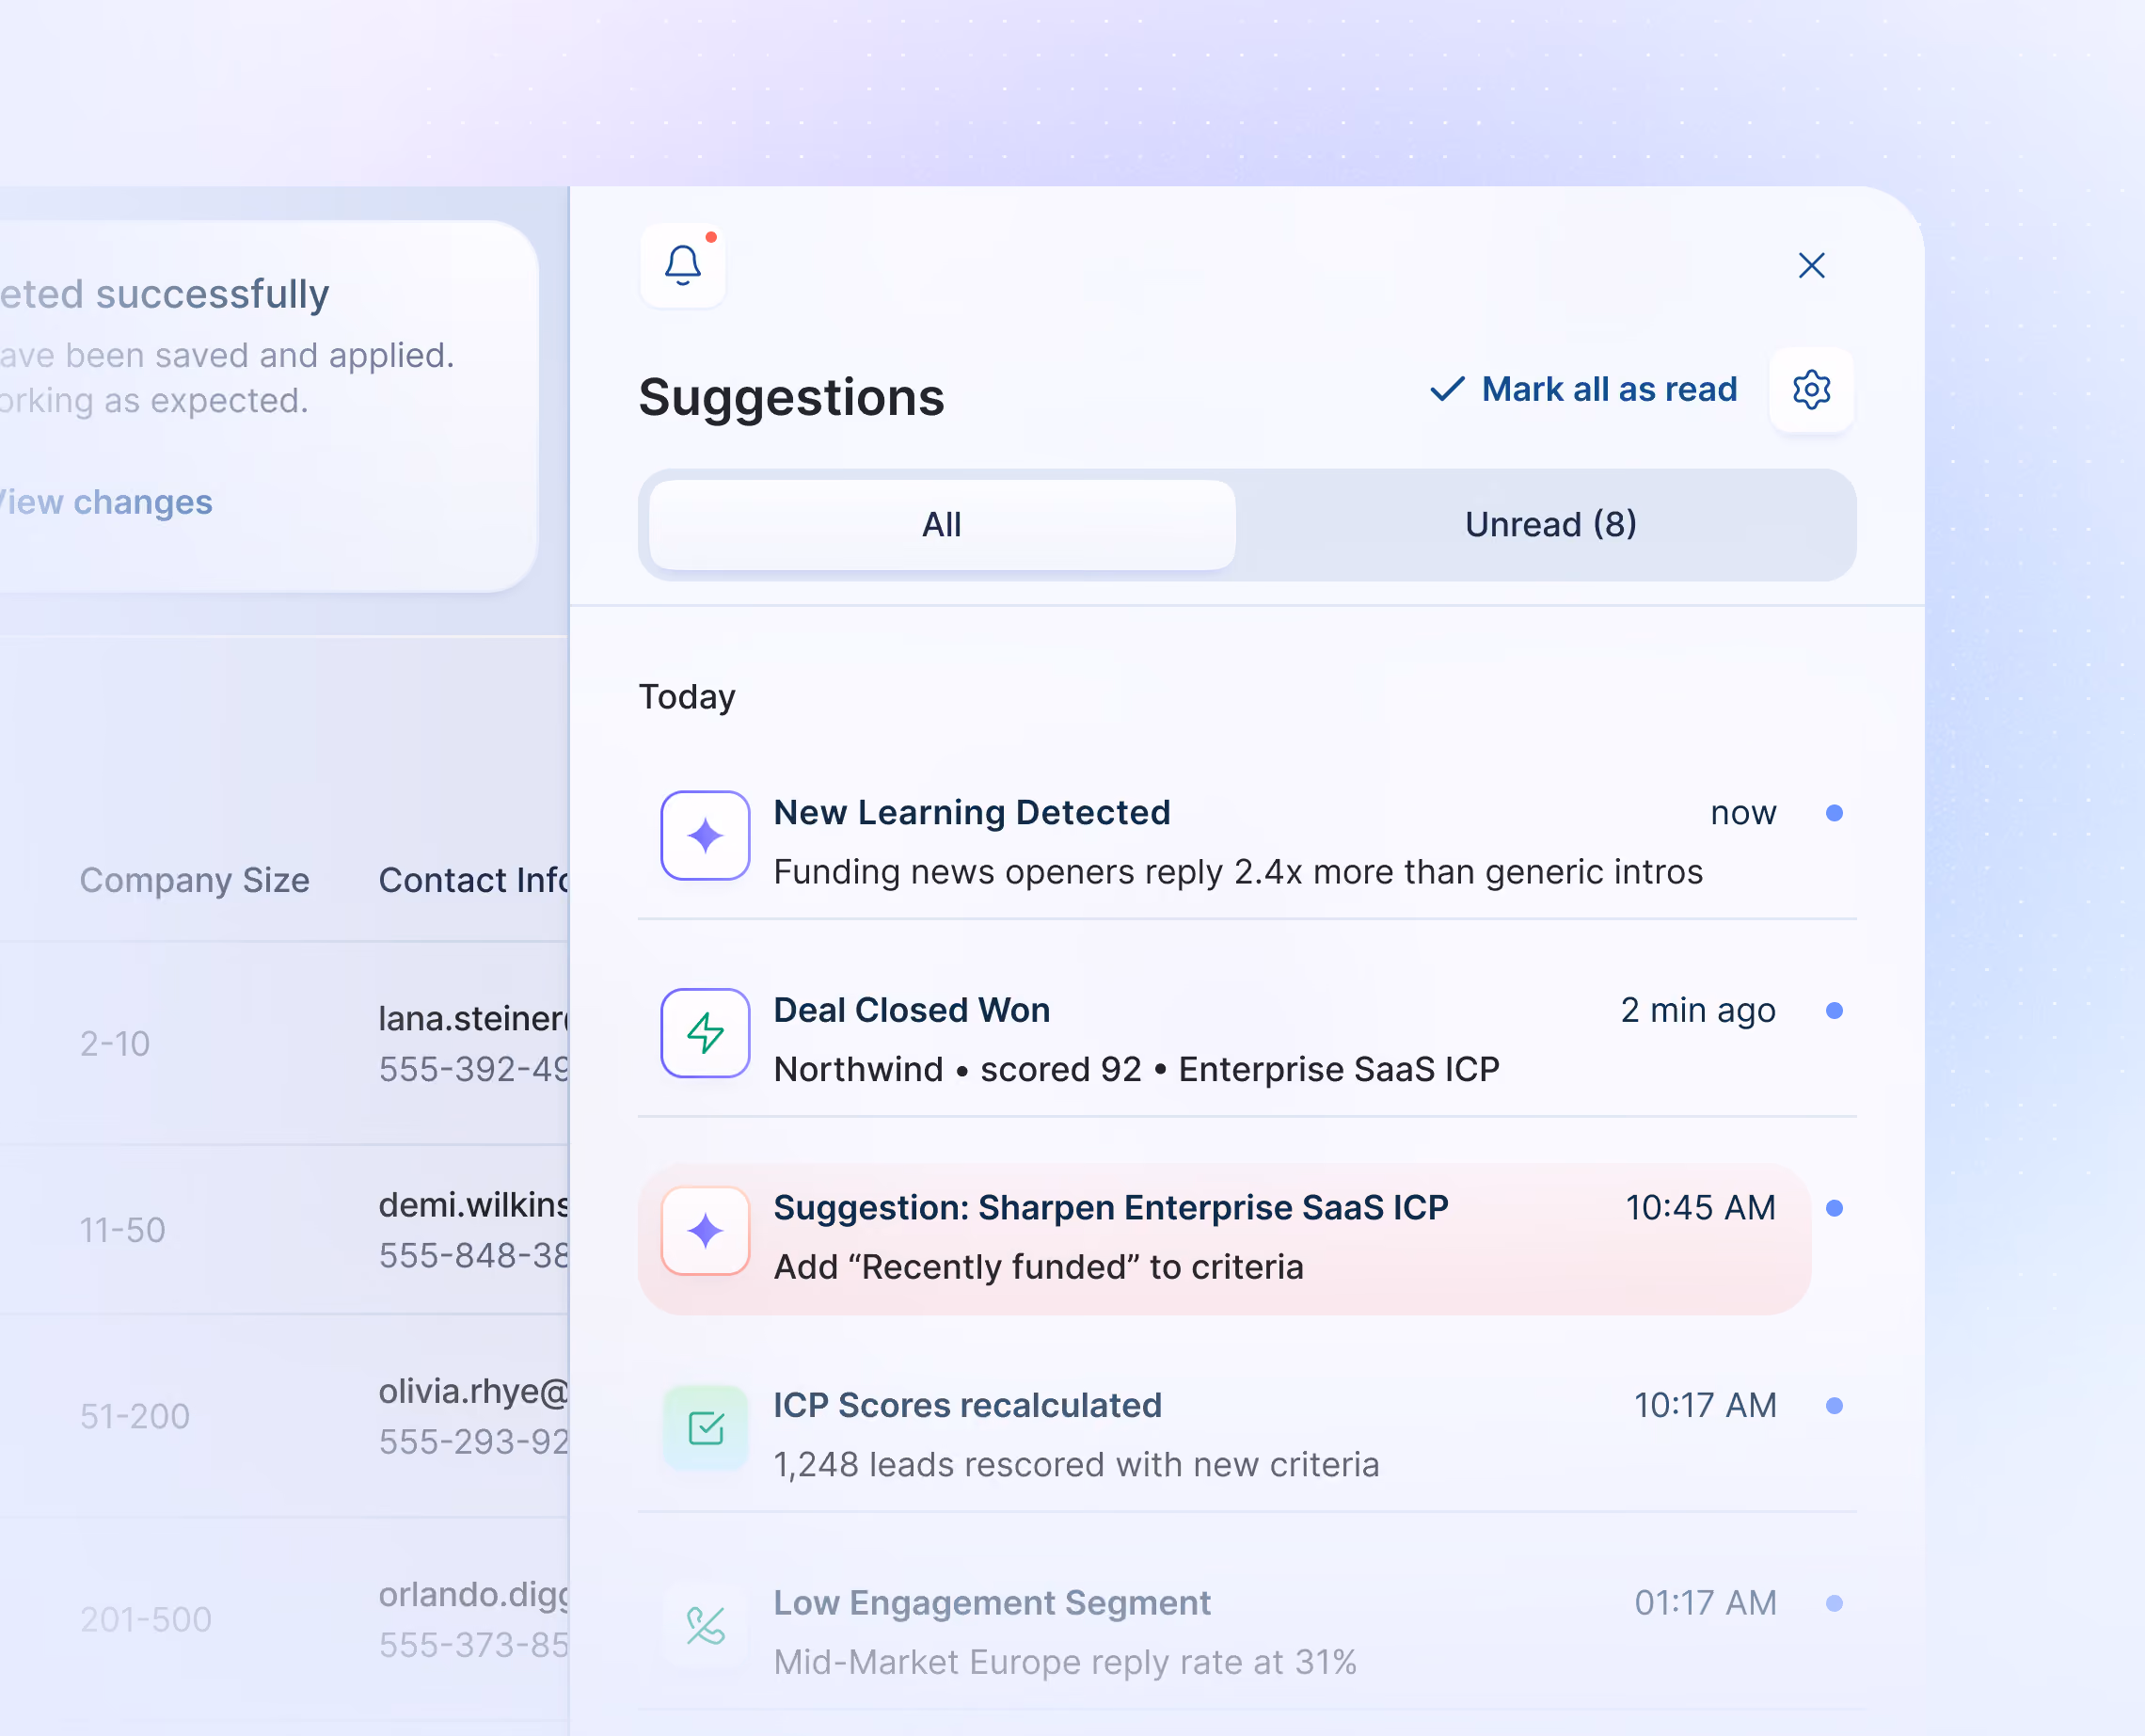2145x1736 pixels.
Task: Click unread dot beside Low Engagement Segment
Action: (1834, 1603)
